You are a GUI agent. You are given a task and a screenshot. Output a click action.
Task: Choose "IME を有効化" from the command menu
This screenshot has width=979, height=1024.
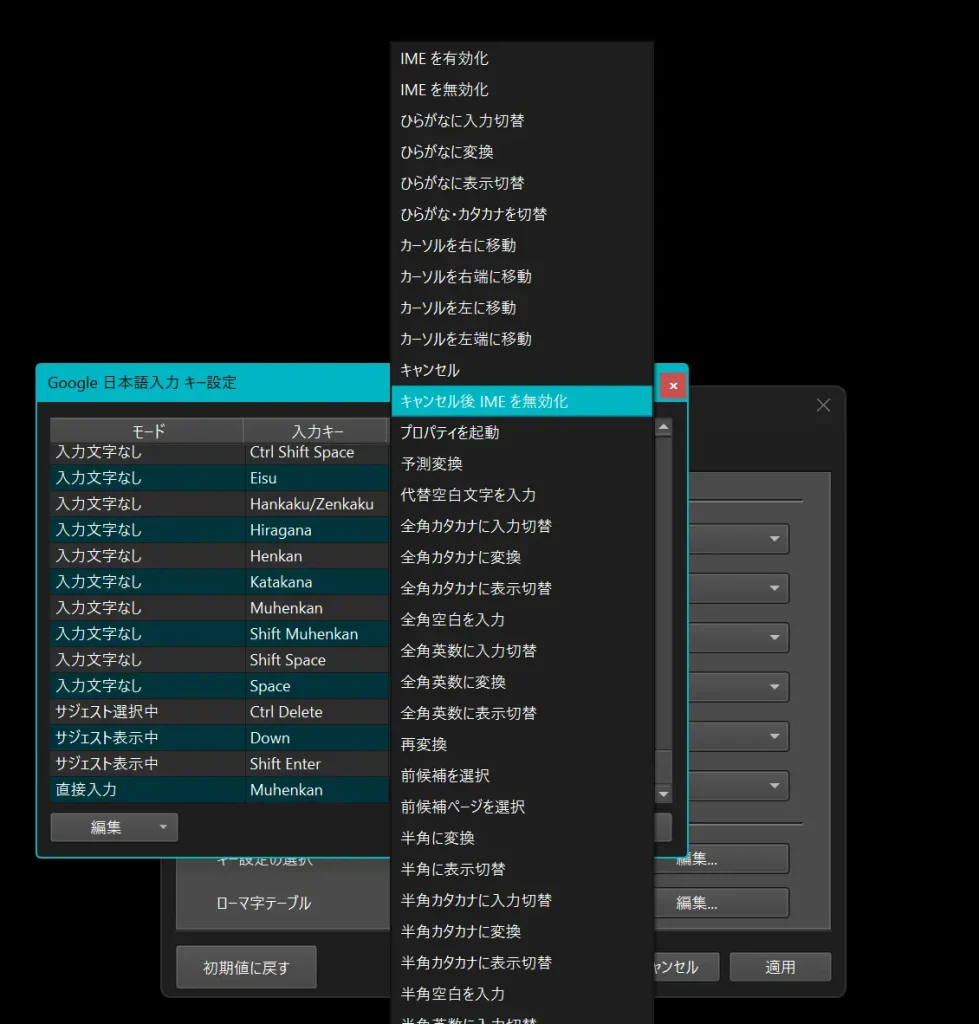click(x=522, y=59)
